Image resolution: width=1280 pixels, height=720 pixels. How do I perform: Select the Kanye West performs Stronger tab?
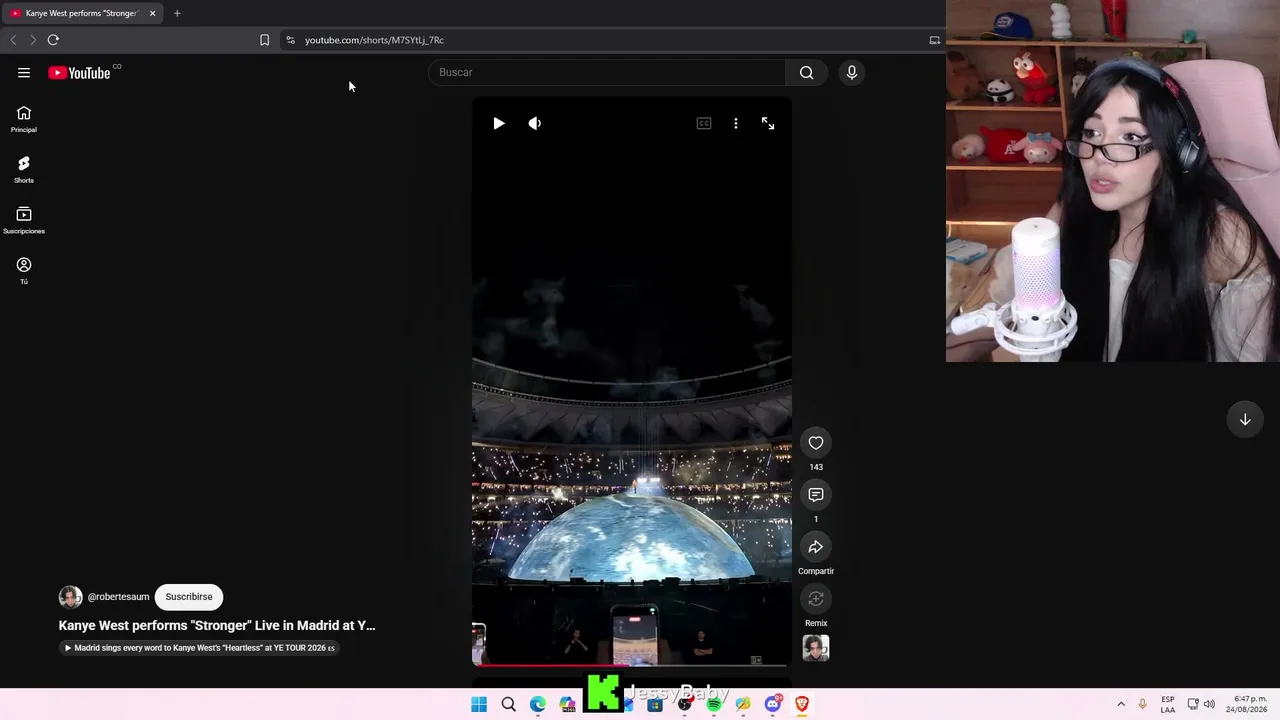click(x=80, y=13)
